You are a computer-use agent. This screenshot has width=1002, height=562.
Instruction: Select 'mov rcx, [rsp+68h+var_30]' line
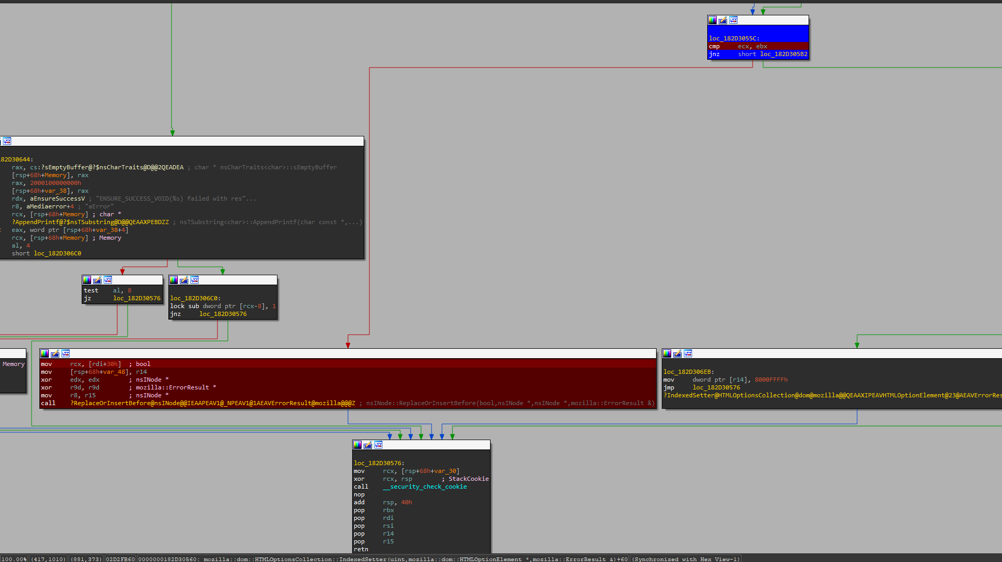(x=406, y=471)
